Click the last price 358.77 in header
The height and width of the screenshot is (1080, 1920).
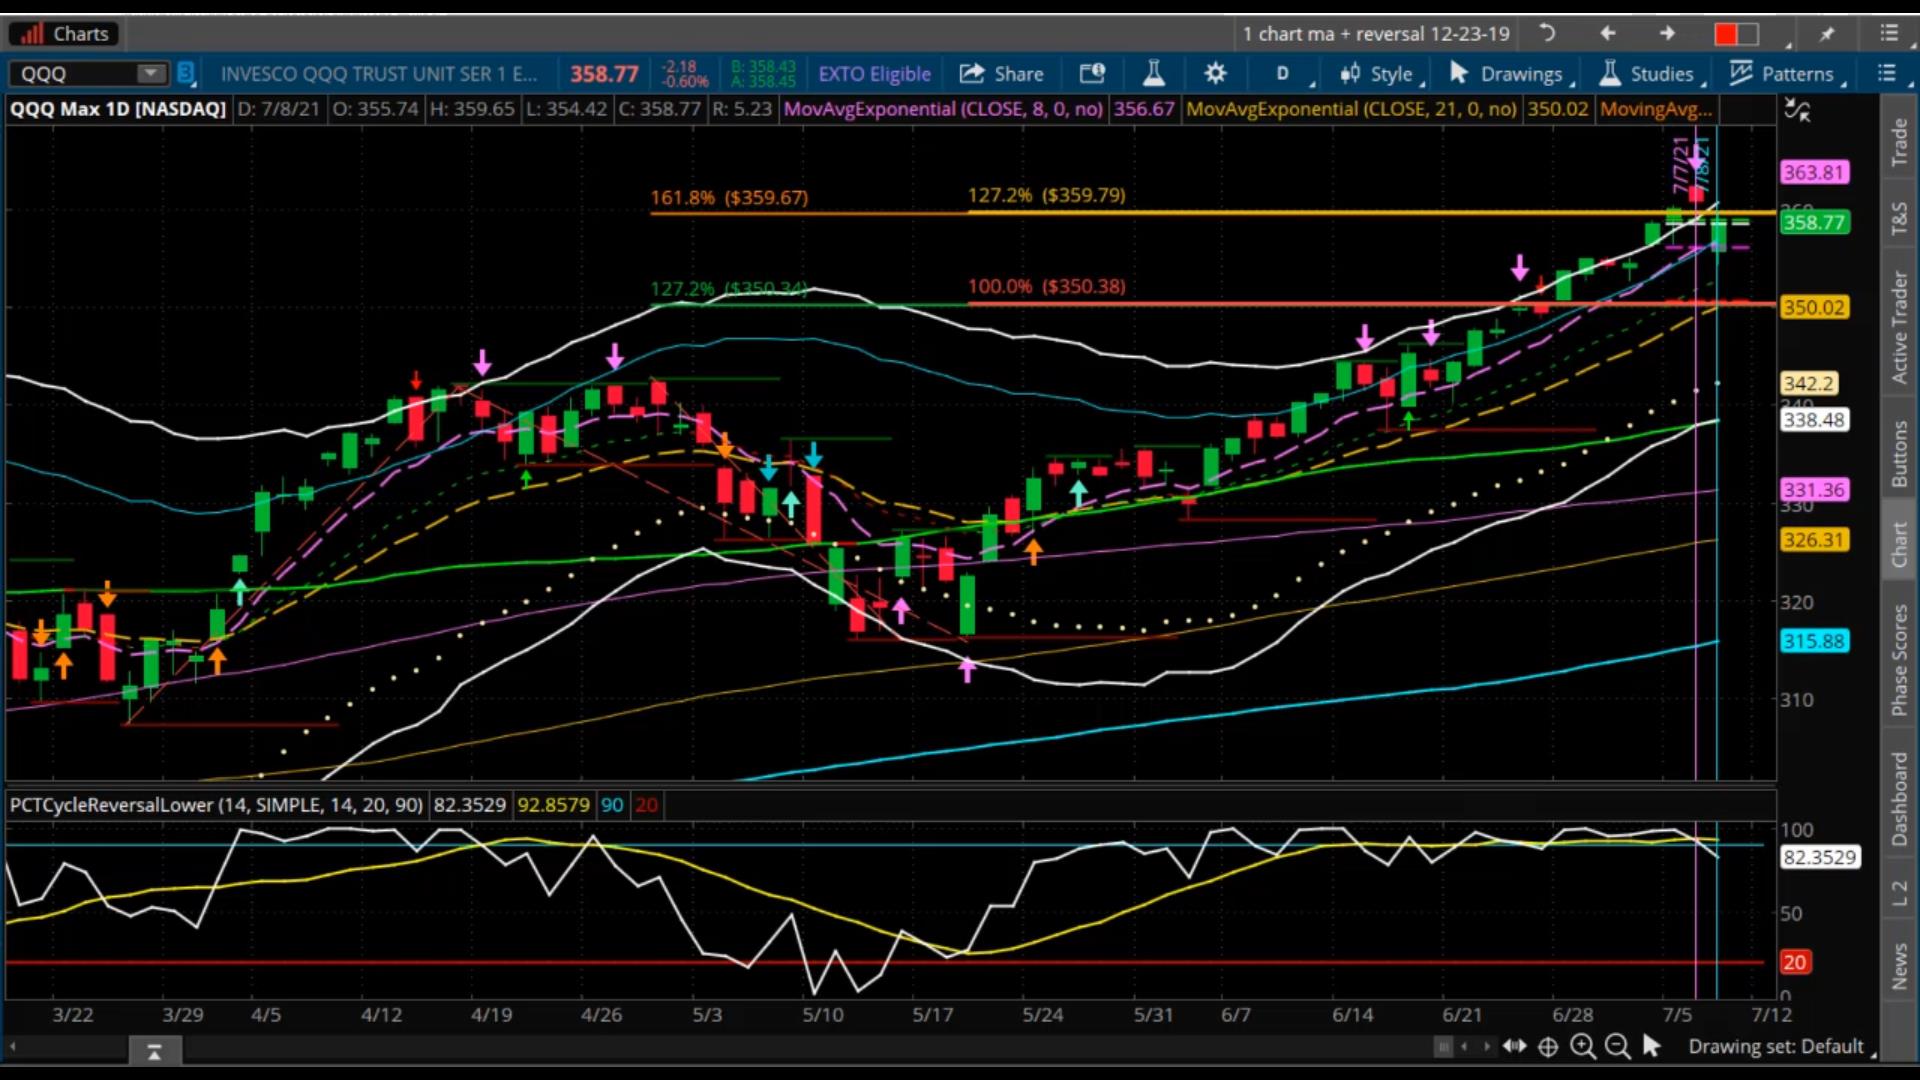click(x=604, y=74)
